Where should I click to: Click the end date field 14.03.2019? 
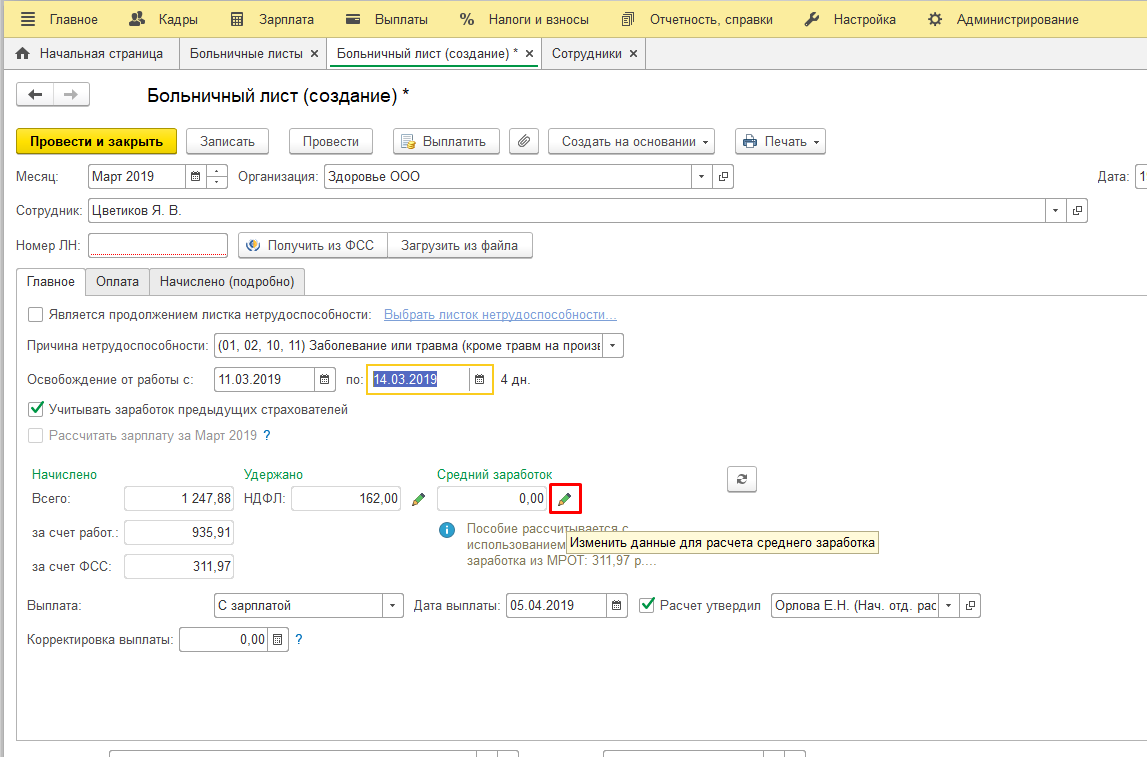tap(419, 379)
